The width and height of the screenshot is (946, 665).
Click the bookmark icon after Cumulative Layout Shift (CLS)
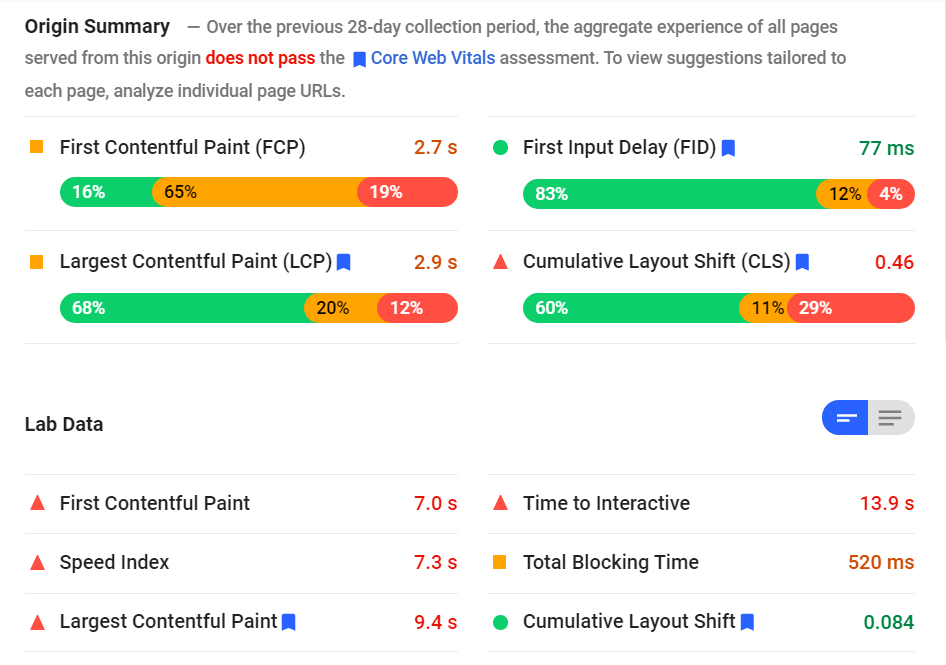point(802,262)
